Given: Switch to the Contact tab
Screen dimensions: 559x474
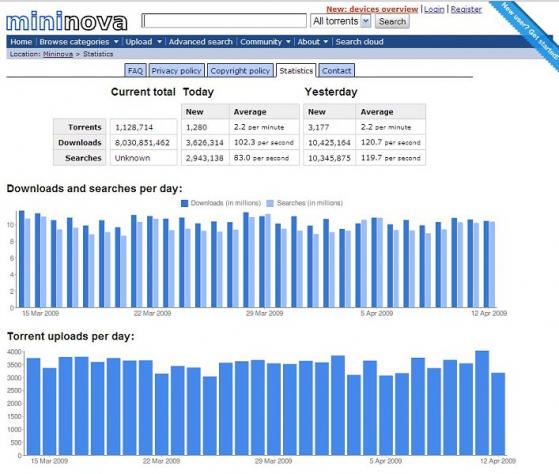Looking at the screenshot, I should pos(337,71).
